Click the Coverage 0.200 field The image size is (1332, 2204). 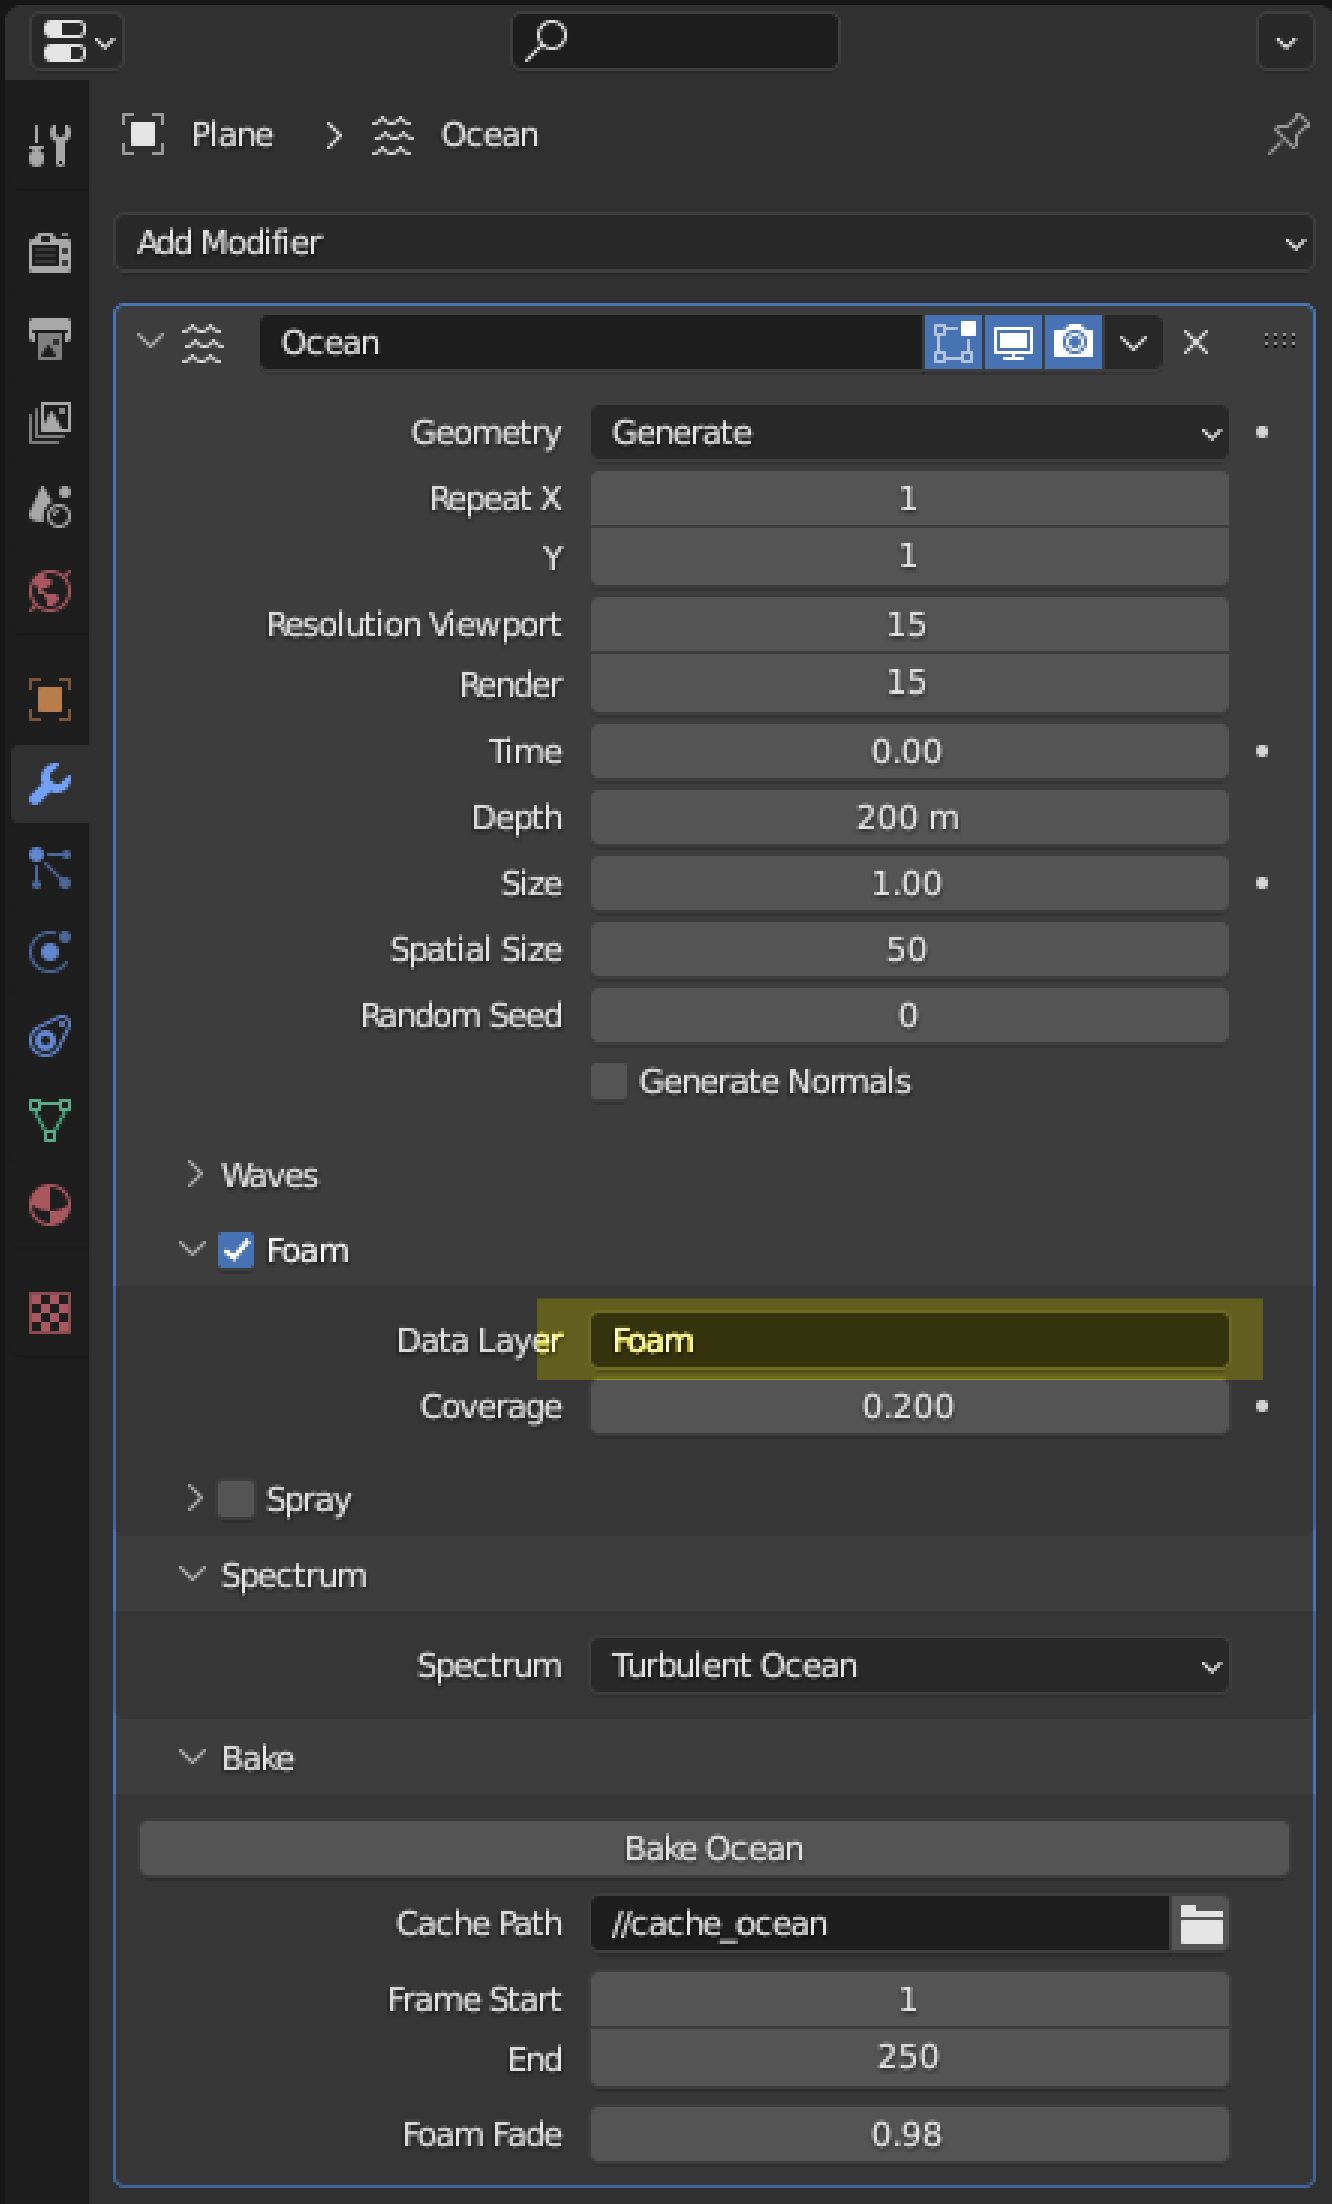[909, 1406]
